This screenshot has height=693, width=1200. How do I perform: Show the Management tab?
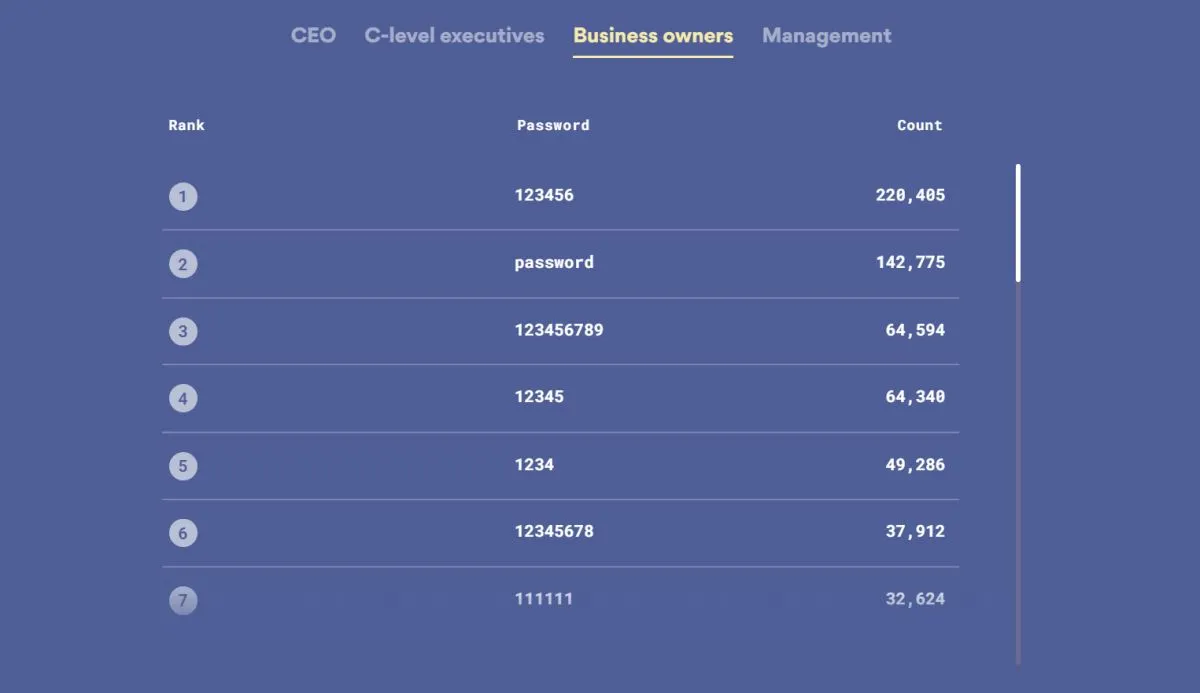[x=826, y=36]
